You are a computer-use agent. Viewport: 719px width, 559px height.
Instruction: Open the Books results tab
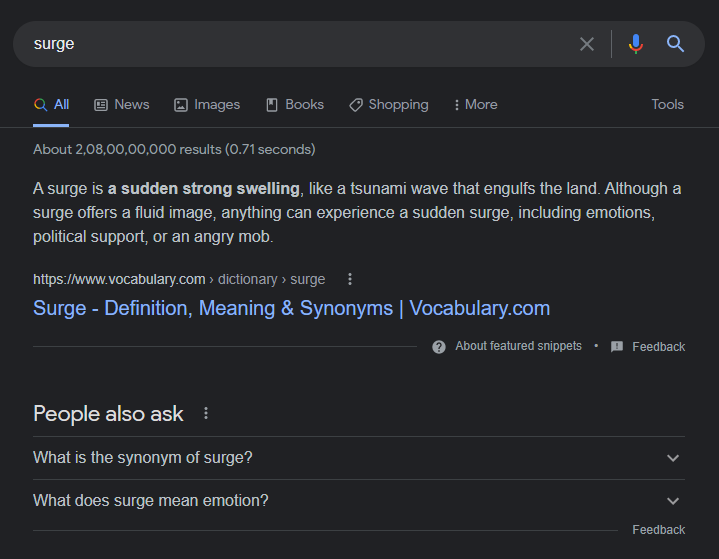click(x=295, y=105)
